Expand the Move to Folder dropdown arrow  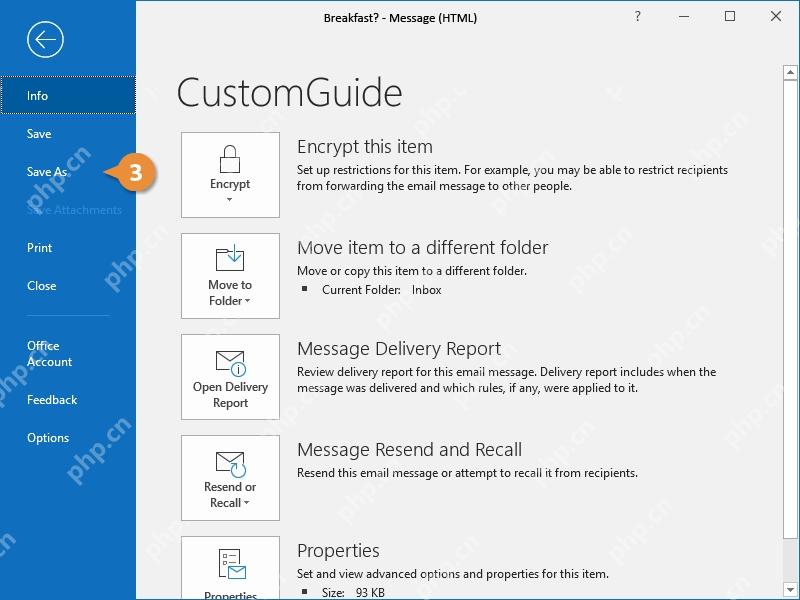coord(247,301)
